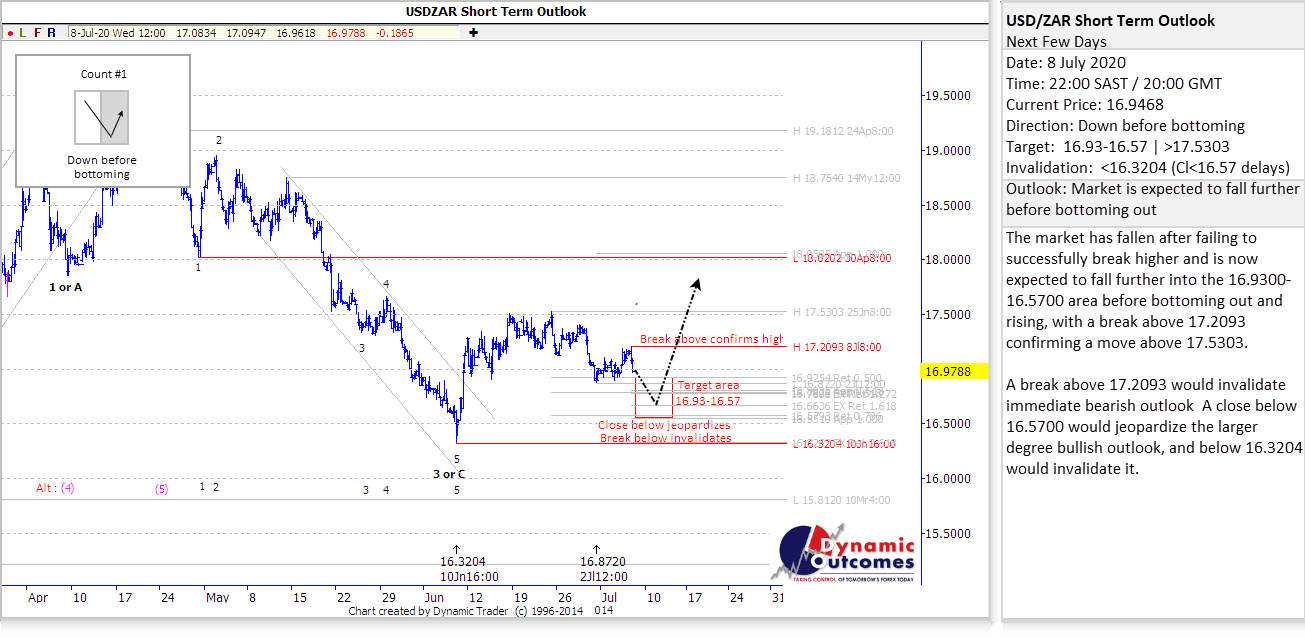Viewport: 1305px width, 637px height.
Task: Click the May label on time axis
Action: [x=218, y=598]
